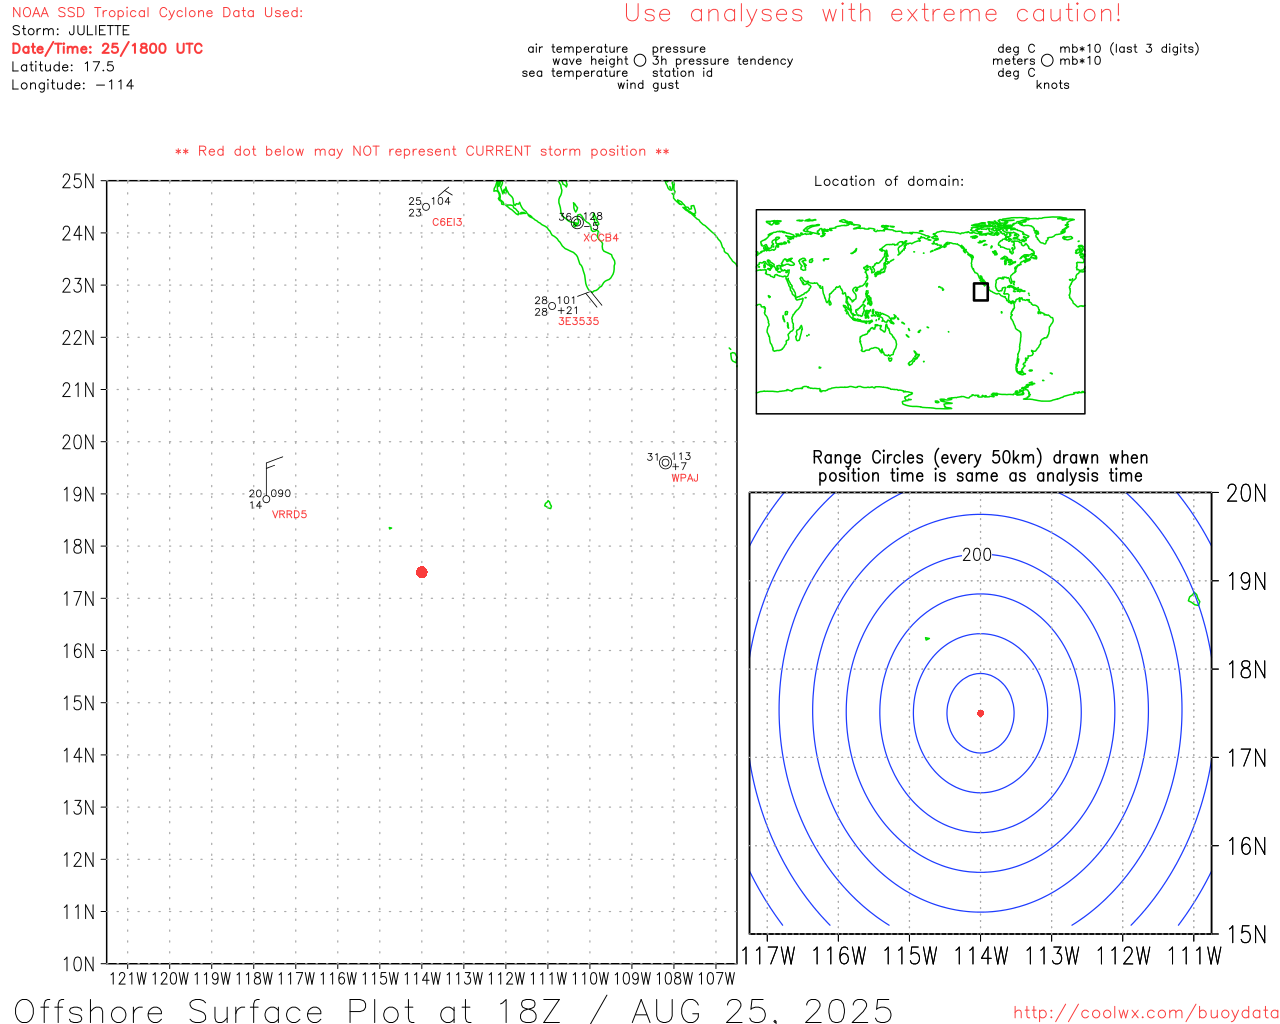The height and width of the screenshot is (1024, 1280).
Task: Click the '200' range circle label
Action: (977, 555)
